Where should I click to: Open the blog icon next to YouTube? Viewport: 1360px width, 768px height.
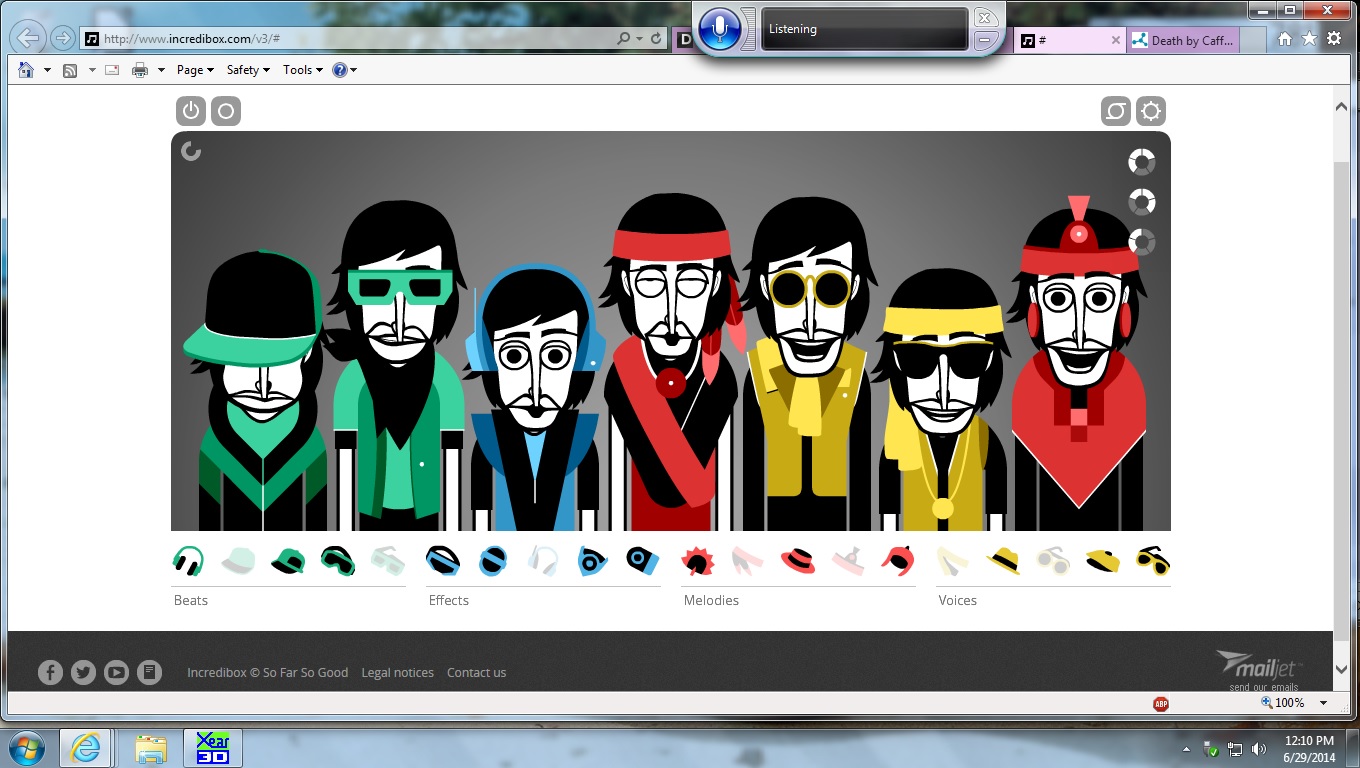149,672
